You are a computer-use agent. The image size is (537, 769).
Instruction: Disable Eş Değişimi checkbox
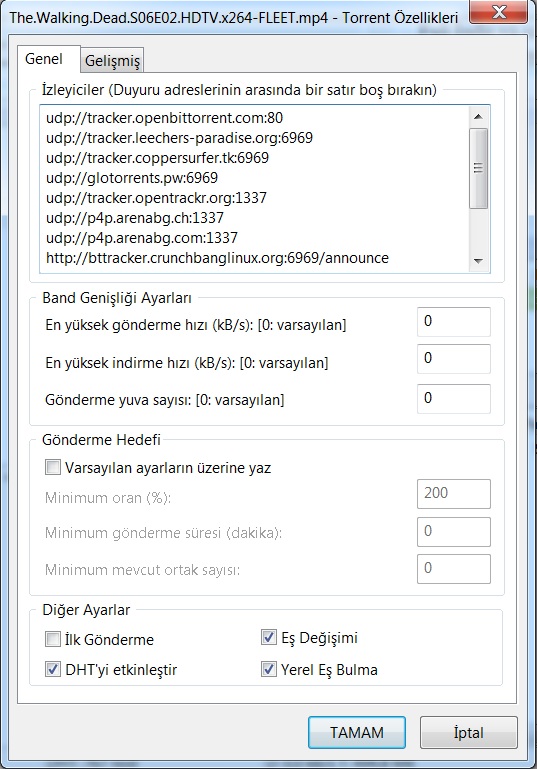point(268,637)
